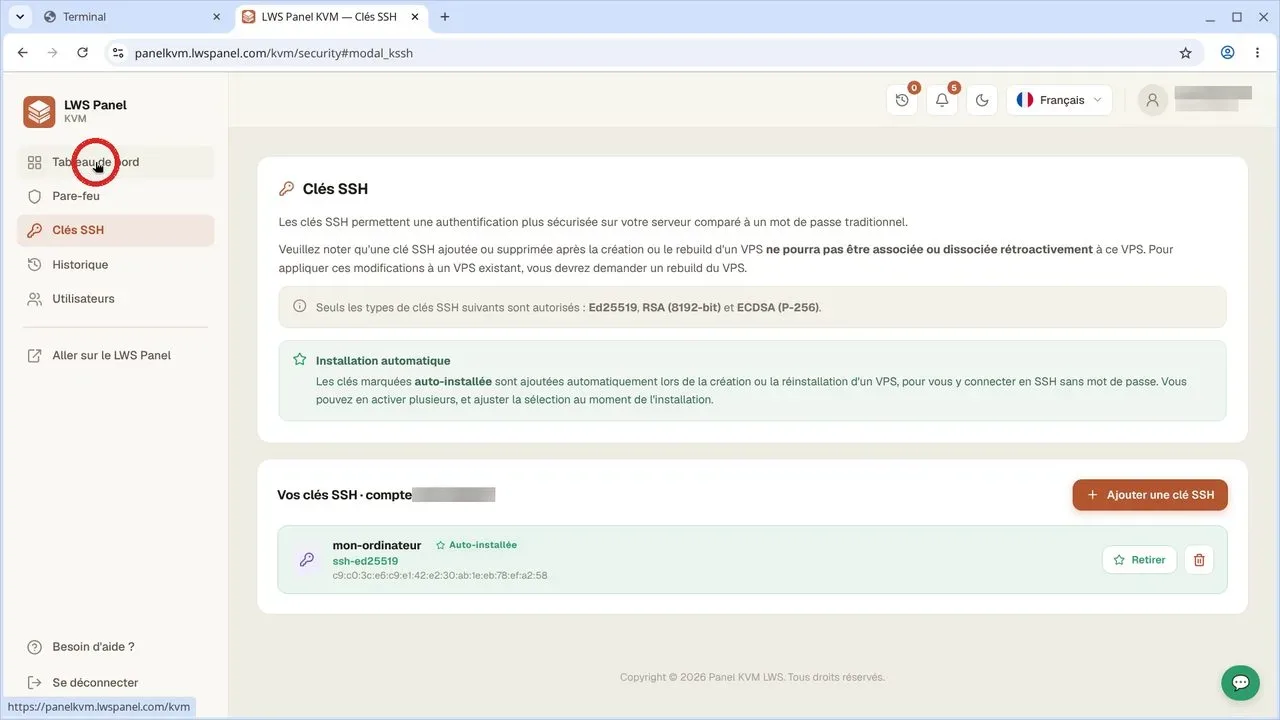The image size is (1280, 720).
Task: Open the browser three-dot menu
Action: click(1257, 53)
